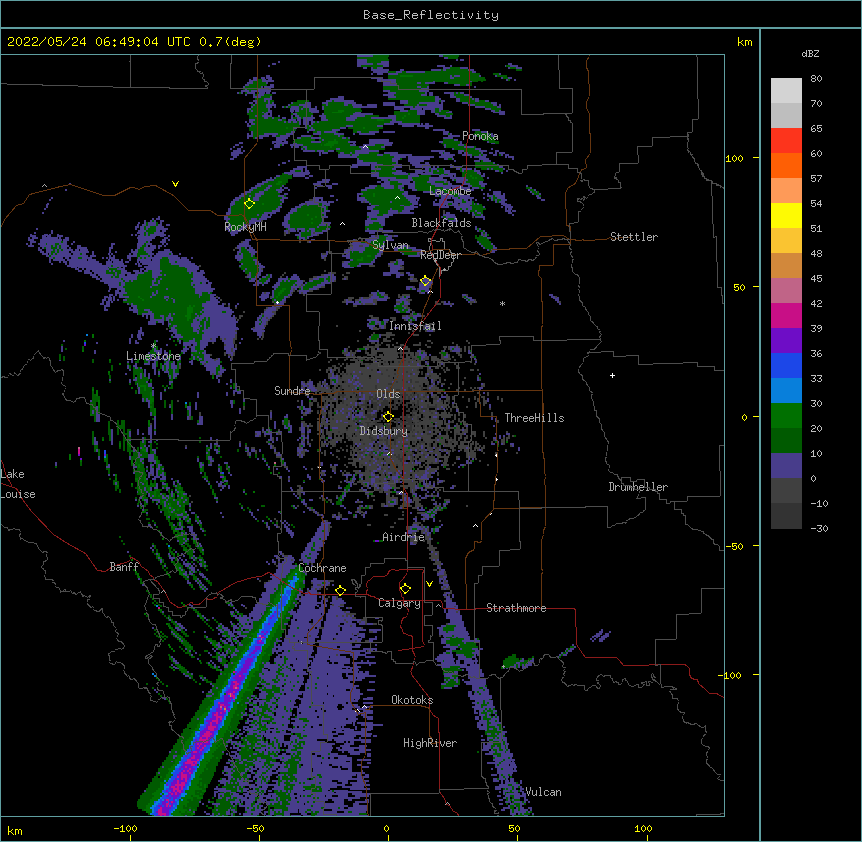This screenshot has width=862, height=842.
Task: Click the 10 dBZ purple legend swatch
Action: pyautogui.click(x=786, y=466)
